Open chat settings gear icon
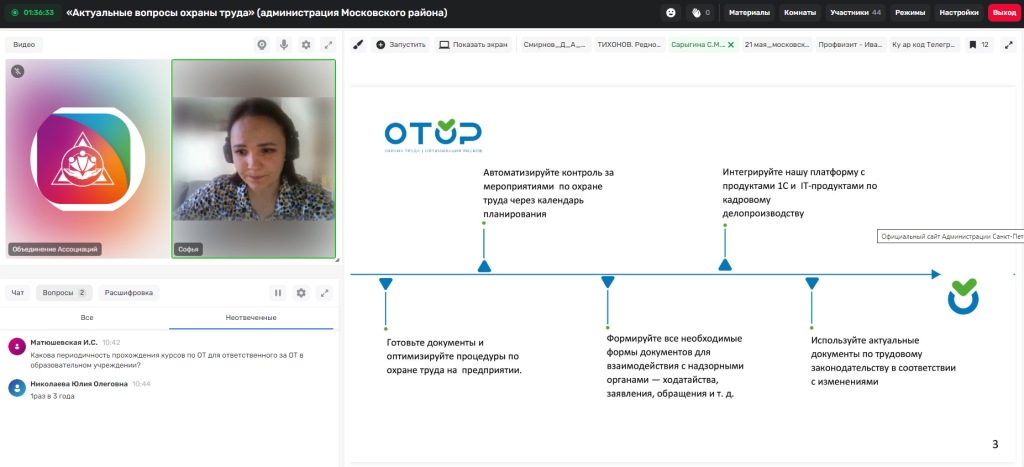Image resolution: width=1024 pixels, height=467 pixels. (301, 293)
